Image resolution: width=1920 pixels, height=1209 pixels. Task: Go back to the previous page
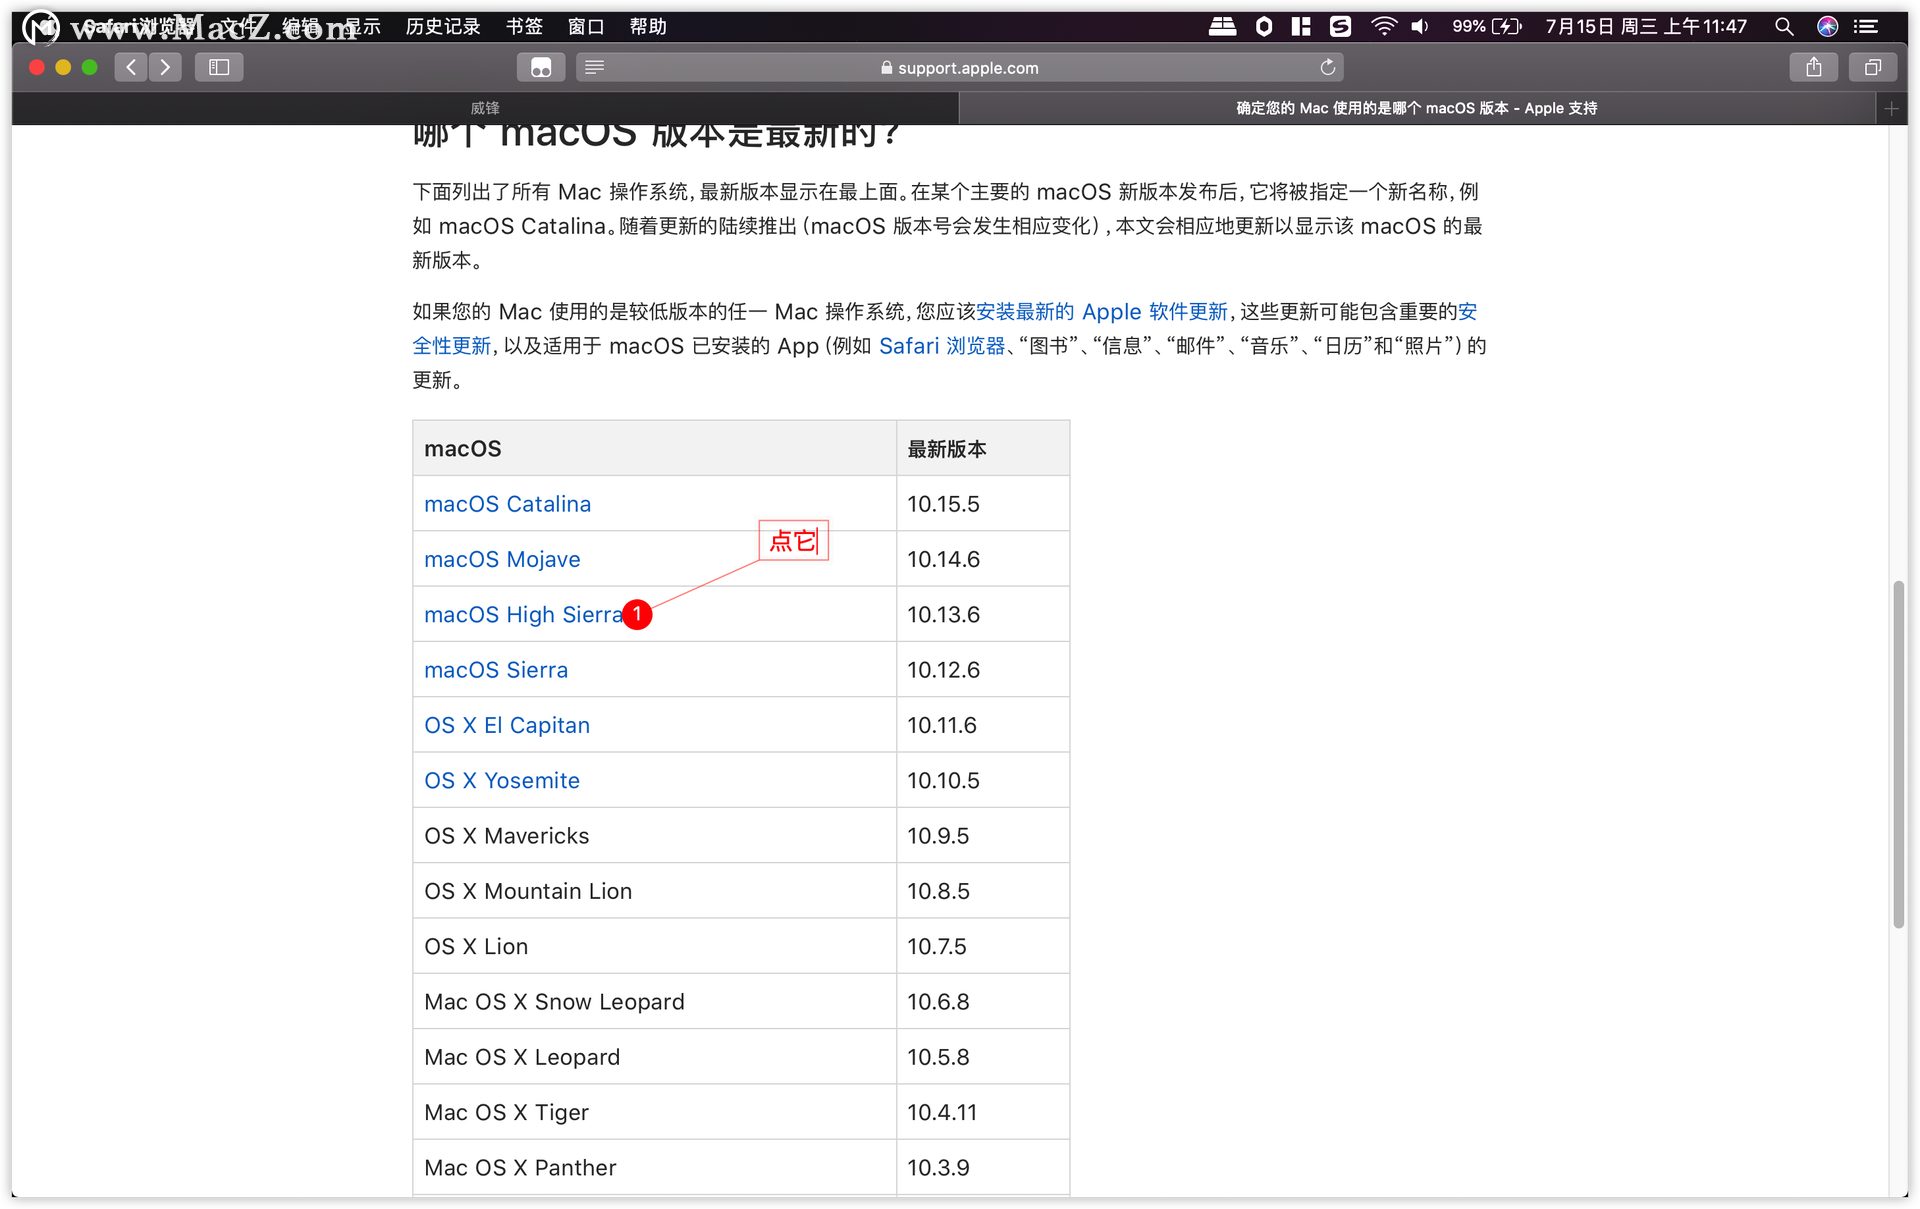coord(131,67)
